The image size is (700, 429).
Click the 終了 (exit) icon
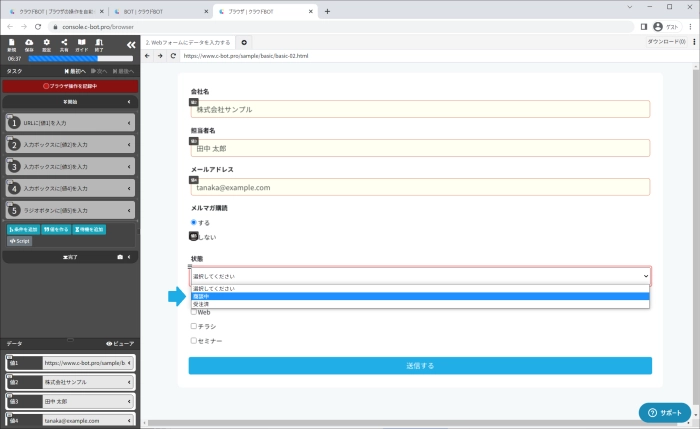point(98,44)
